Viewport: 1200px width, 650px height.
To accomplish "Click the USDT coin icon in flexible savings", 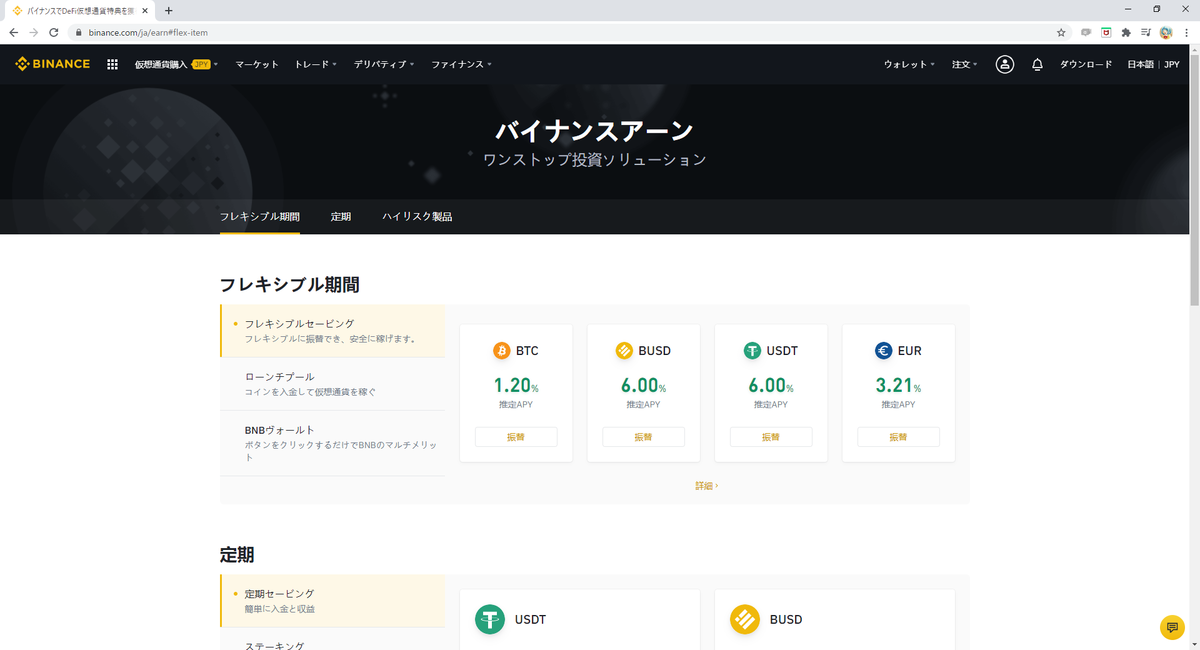I will tap(752, 351).
